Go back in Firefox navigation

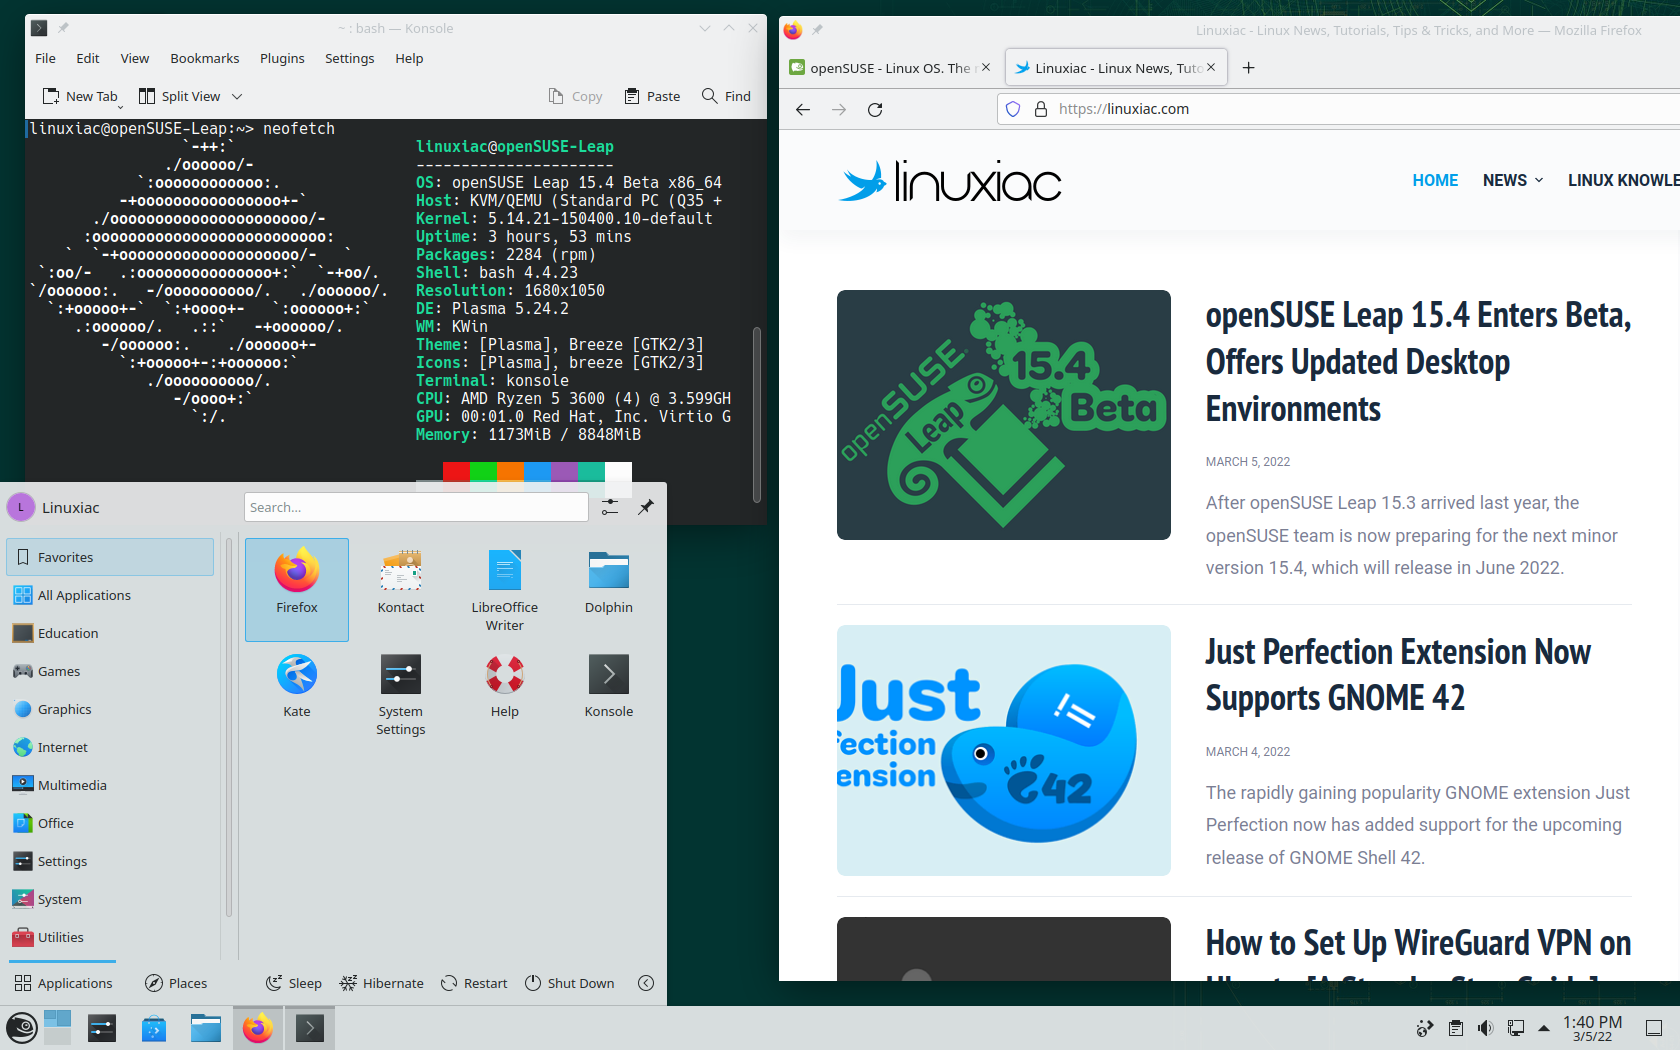point(803,109)
